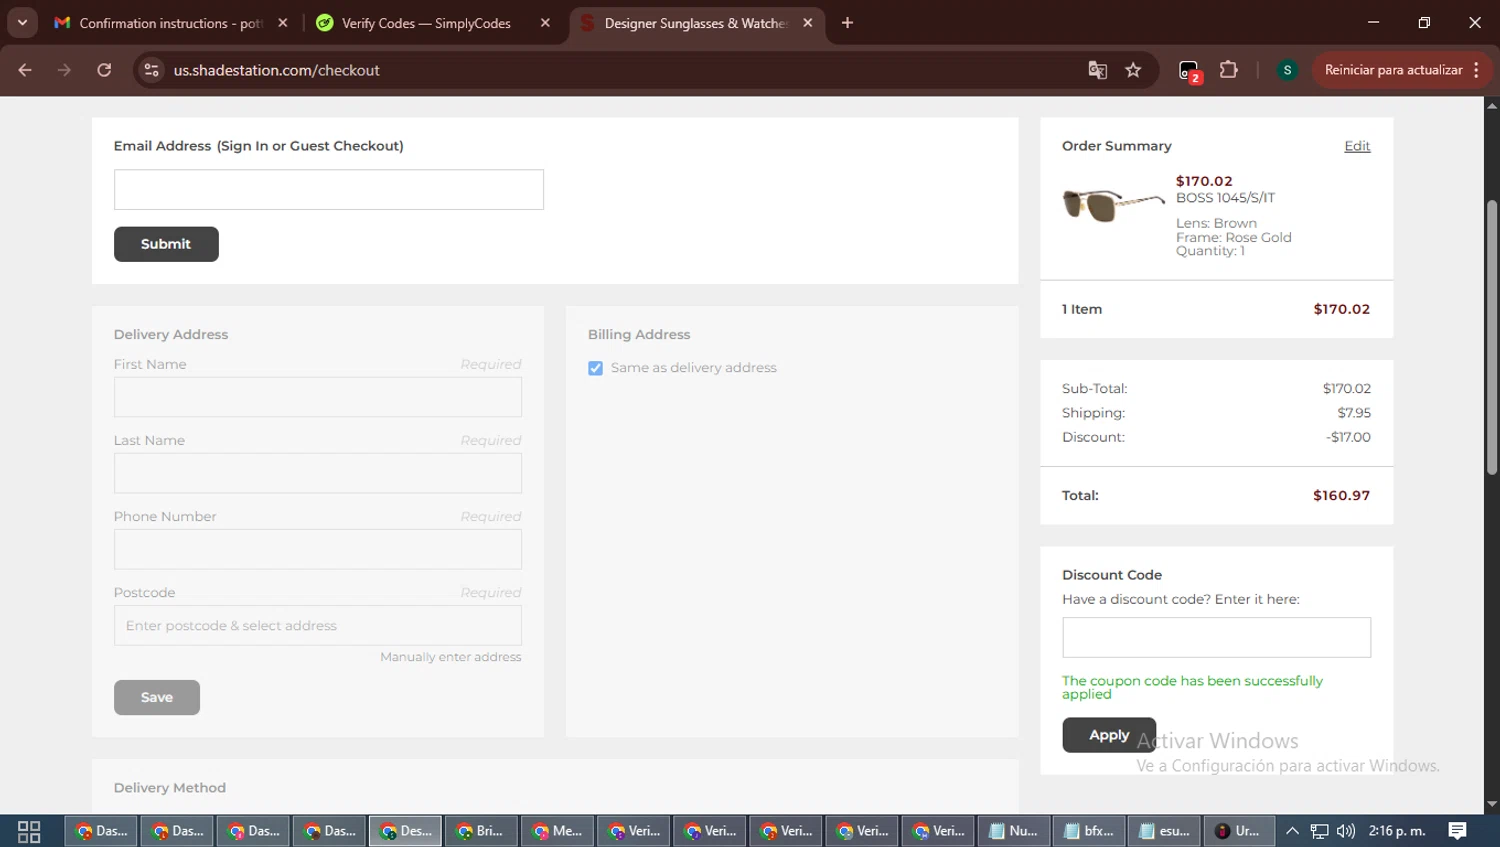
Task: Focus the Email Address input field
Action: point(329,190)
